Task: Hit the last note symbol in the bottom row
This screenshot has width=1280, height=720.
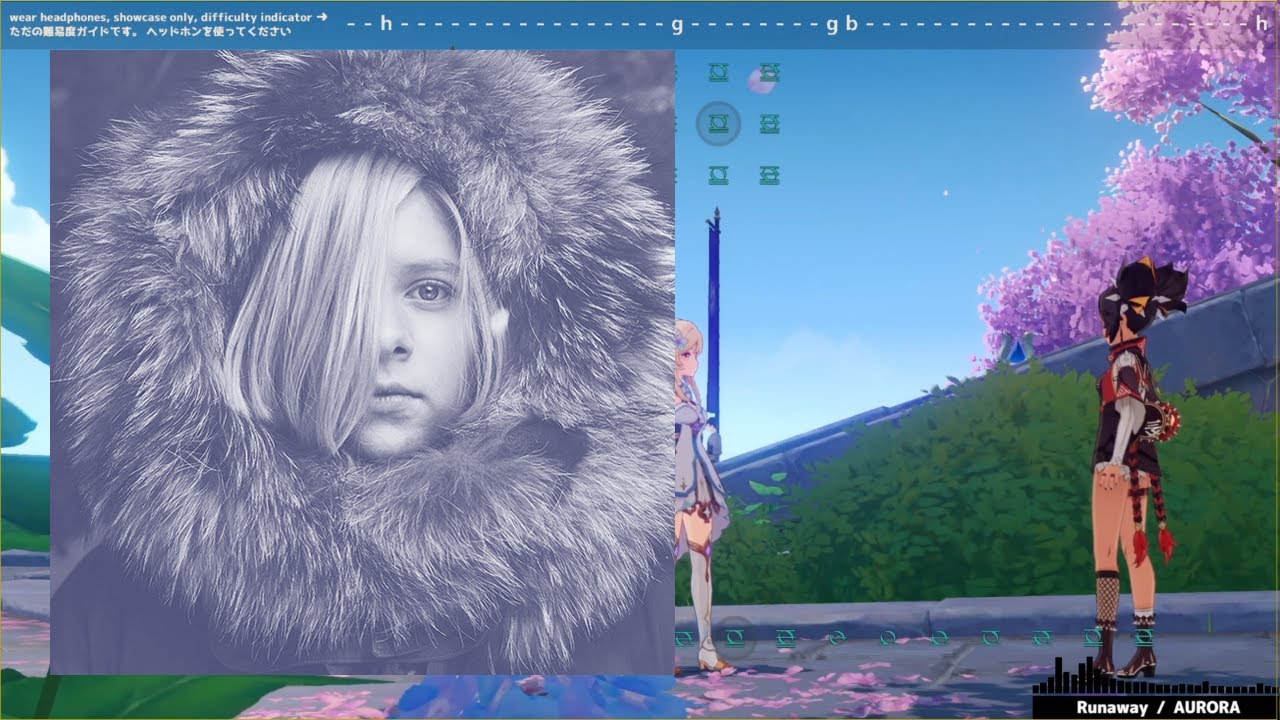Action: pos(1143,637)
